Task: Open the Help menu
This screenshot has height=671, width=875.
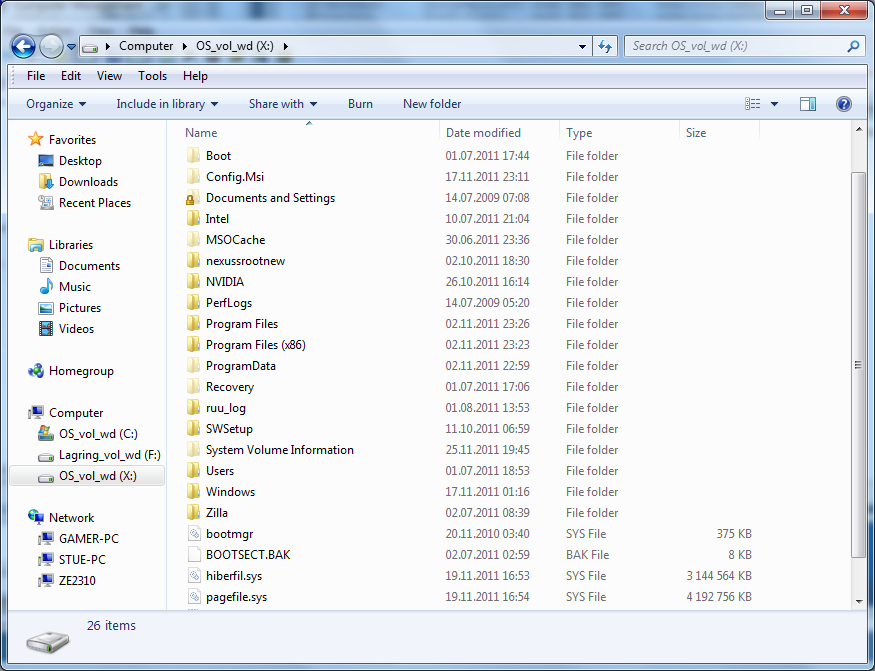Action: coord(195,76)
